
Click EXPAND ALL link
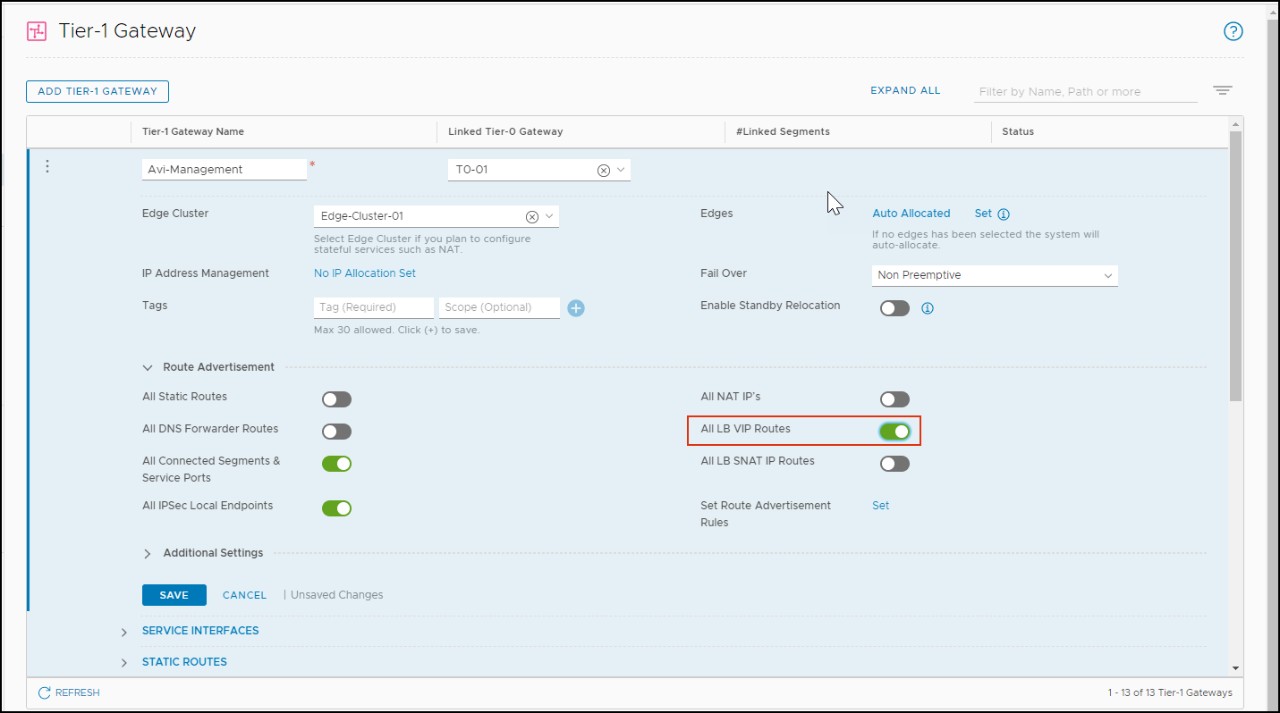pos(905,90)
